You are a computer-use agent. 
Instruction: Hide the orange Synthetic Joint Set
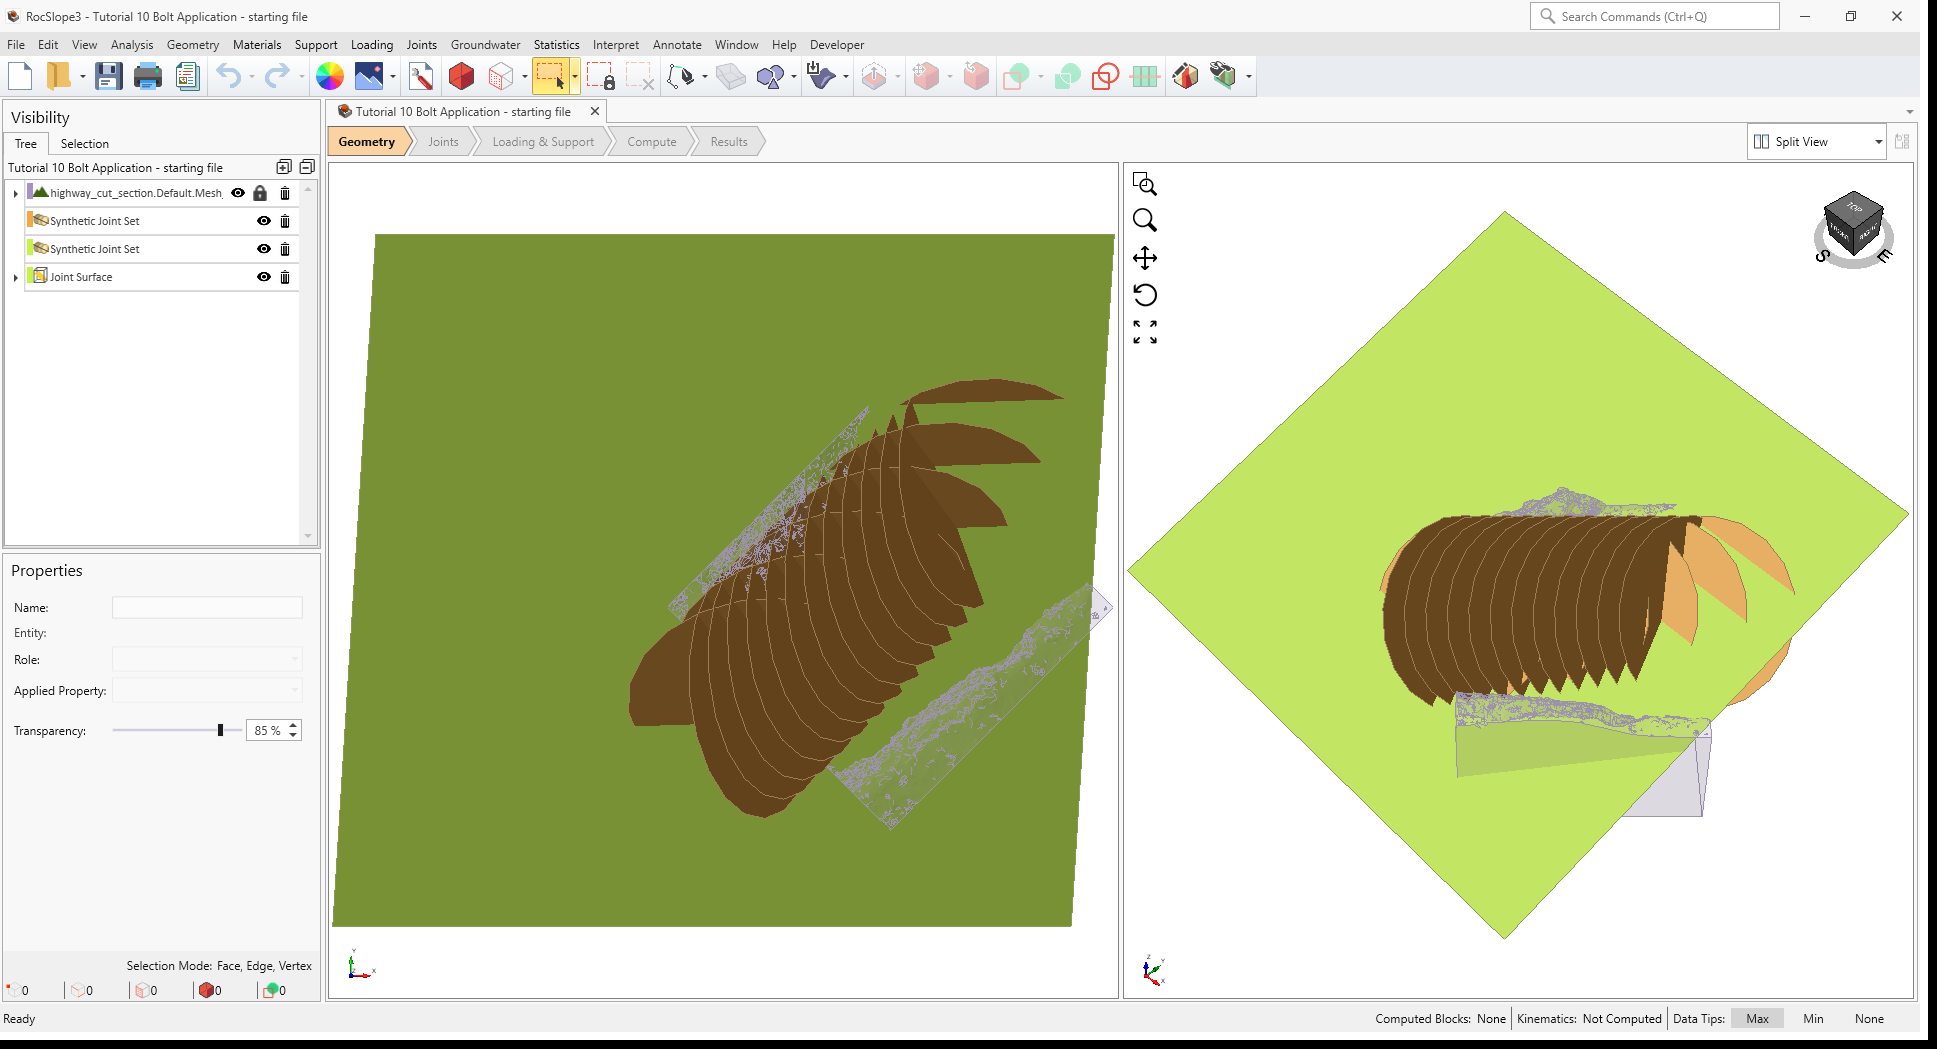coord(264,221)
